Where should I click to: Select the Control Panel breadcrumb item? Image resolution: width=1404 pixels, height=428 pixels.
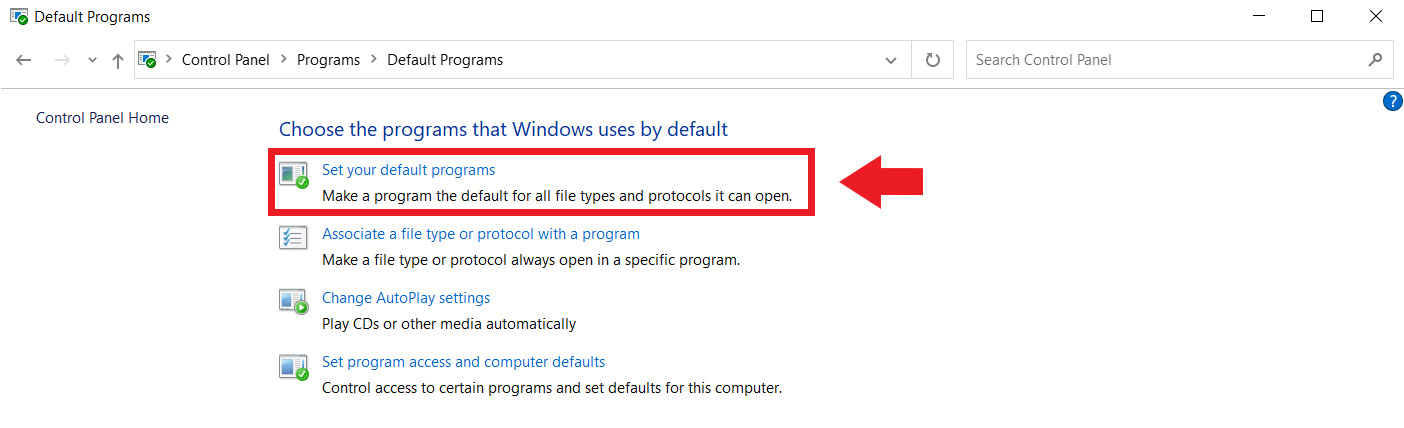(226, 60)
